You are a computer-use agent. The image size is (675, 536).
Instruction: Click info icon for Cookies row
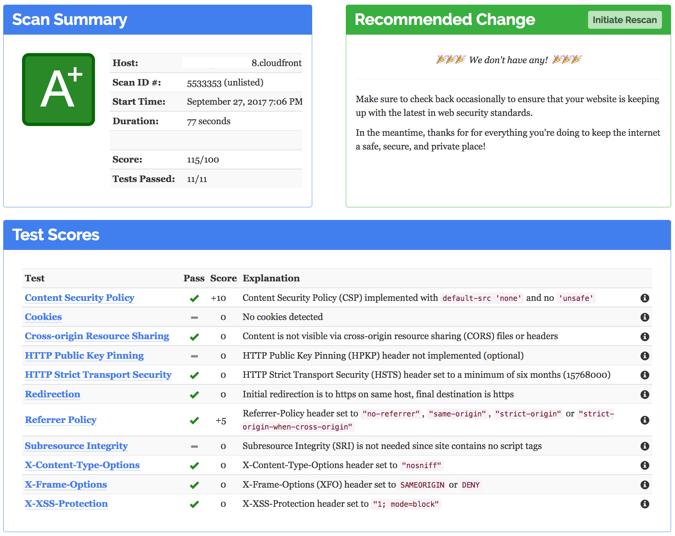tap(644, 317)
